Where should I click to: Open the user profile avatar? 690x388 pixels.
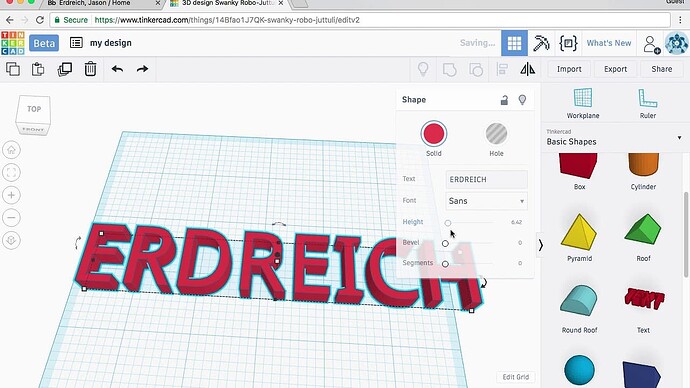676,43
